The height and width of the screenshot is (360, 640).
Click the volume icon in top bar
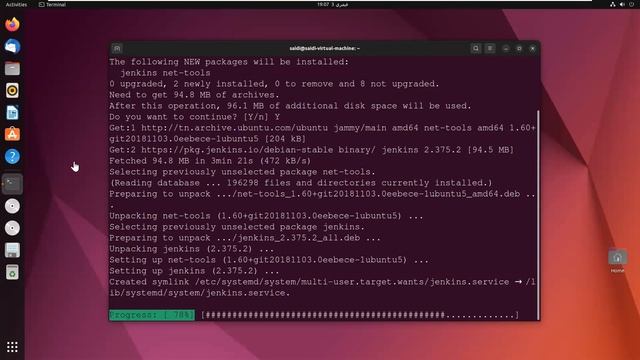622,4
